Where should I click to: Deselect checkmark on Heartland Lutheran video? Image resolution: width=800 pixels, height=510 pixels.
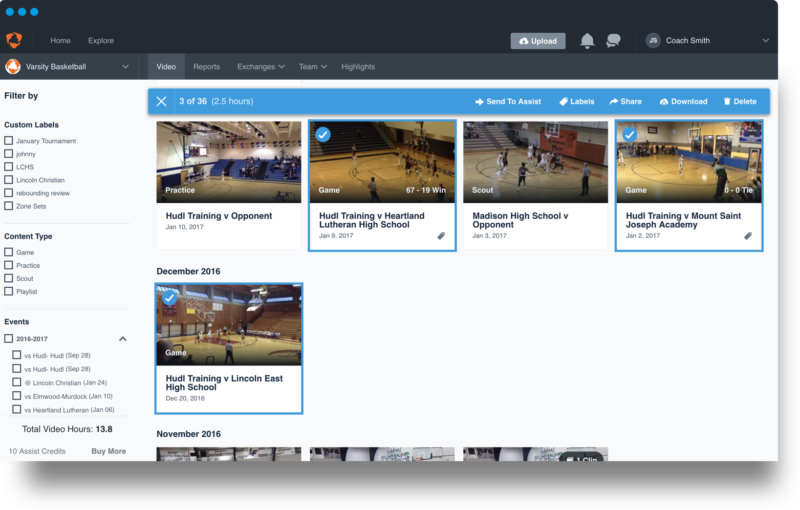tap(323, 135)
